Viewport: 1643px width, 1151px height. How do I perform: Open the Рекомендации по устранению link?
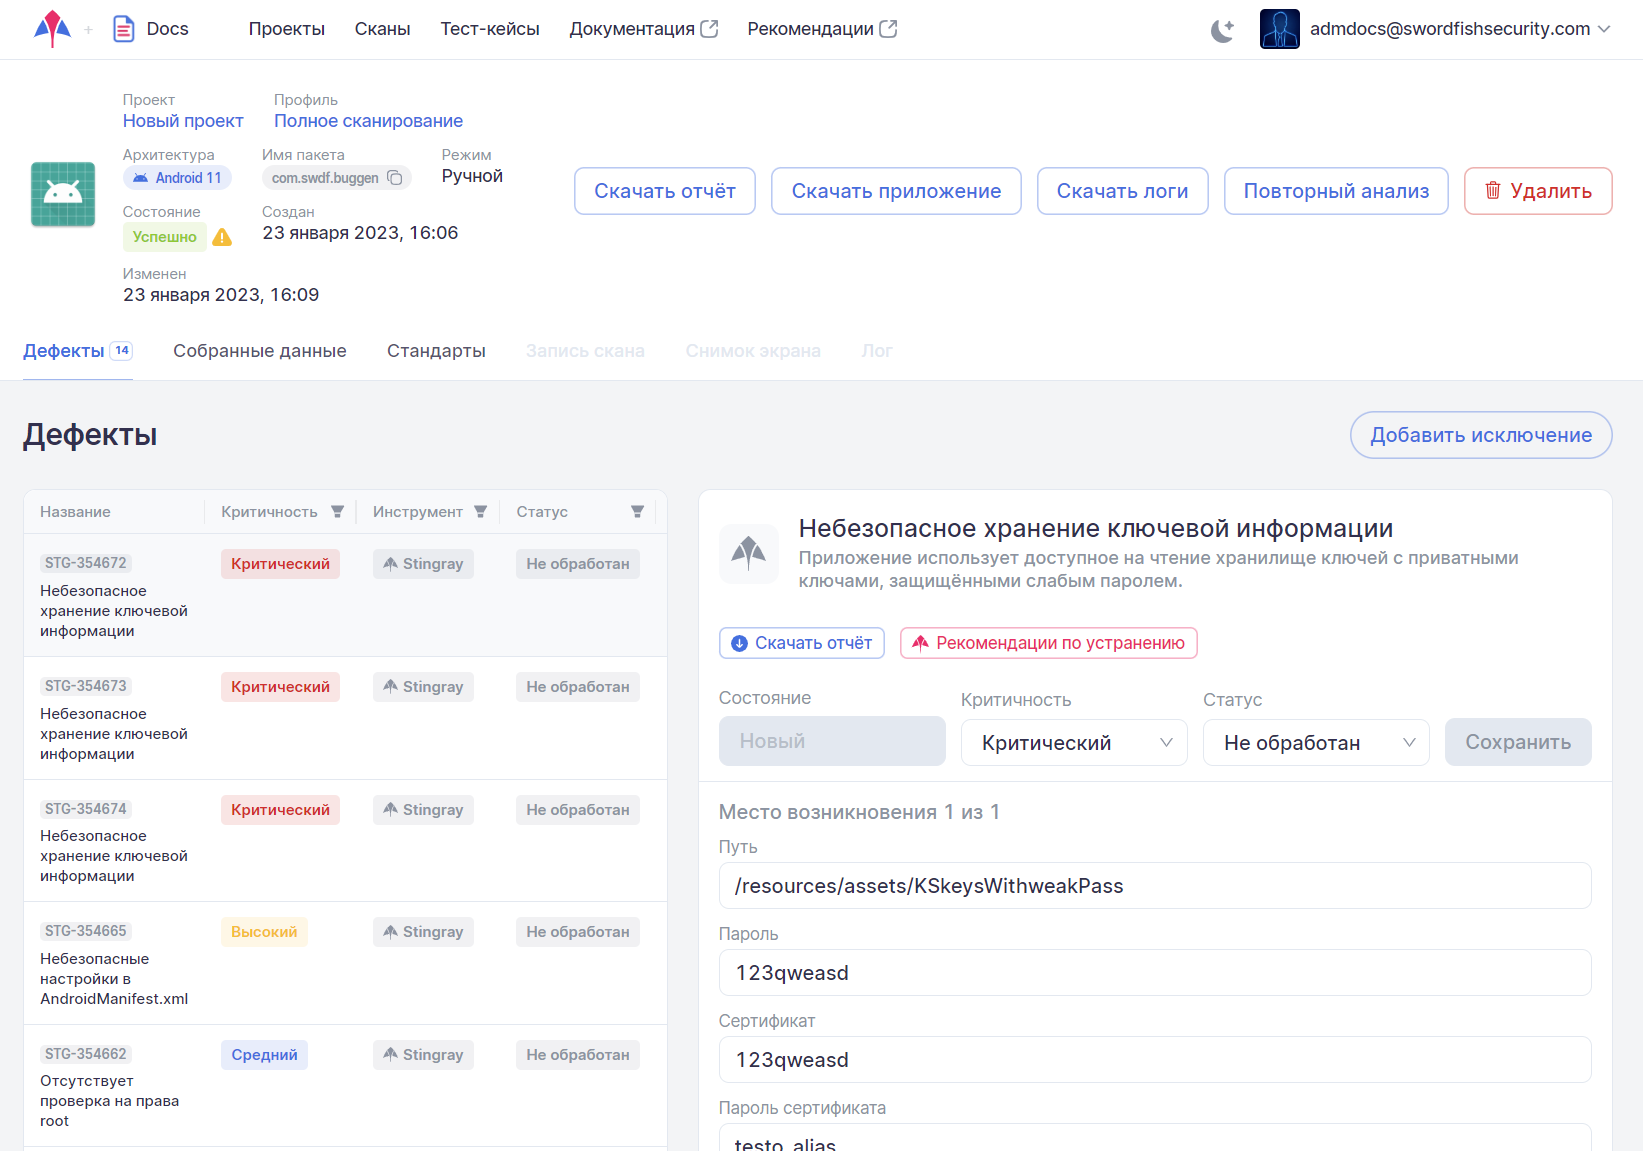click(1048, 643)
